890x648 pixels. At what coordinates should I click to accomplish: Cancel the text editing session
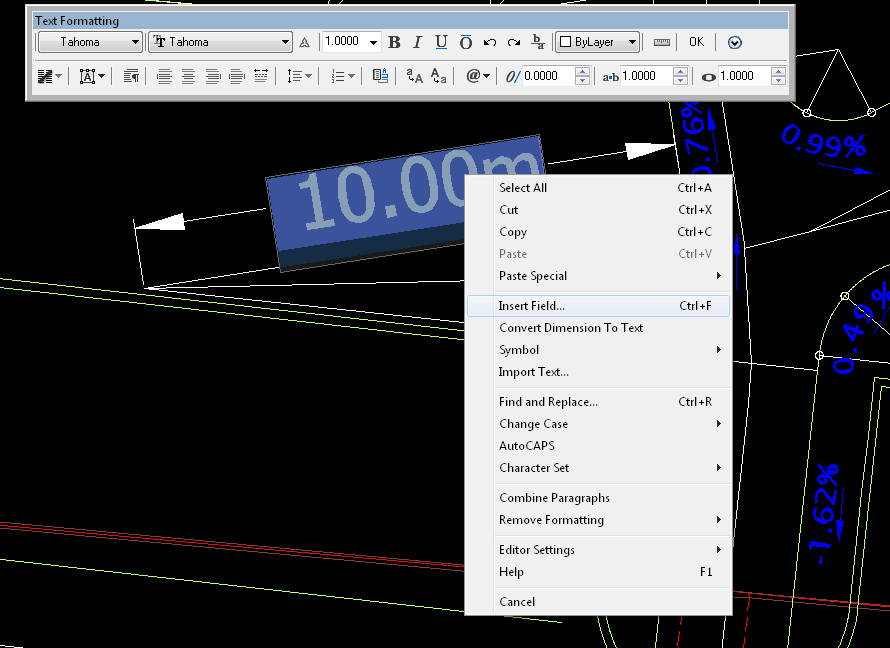(x=517, y=601)
